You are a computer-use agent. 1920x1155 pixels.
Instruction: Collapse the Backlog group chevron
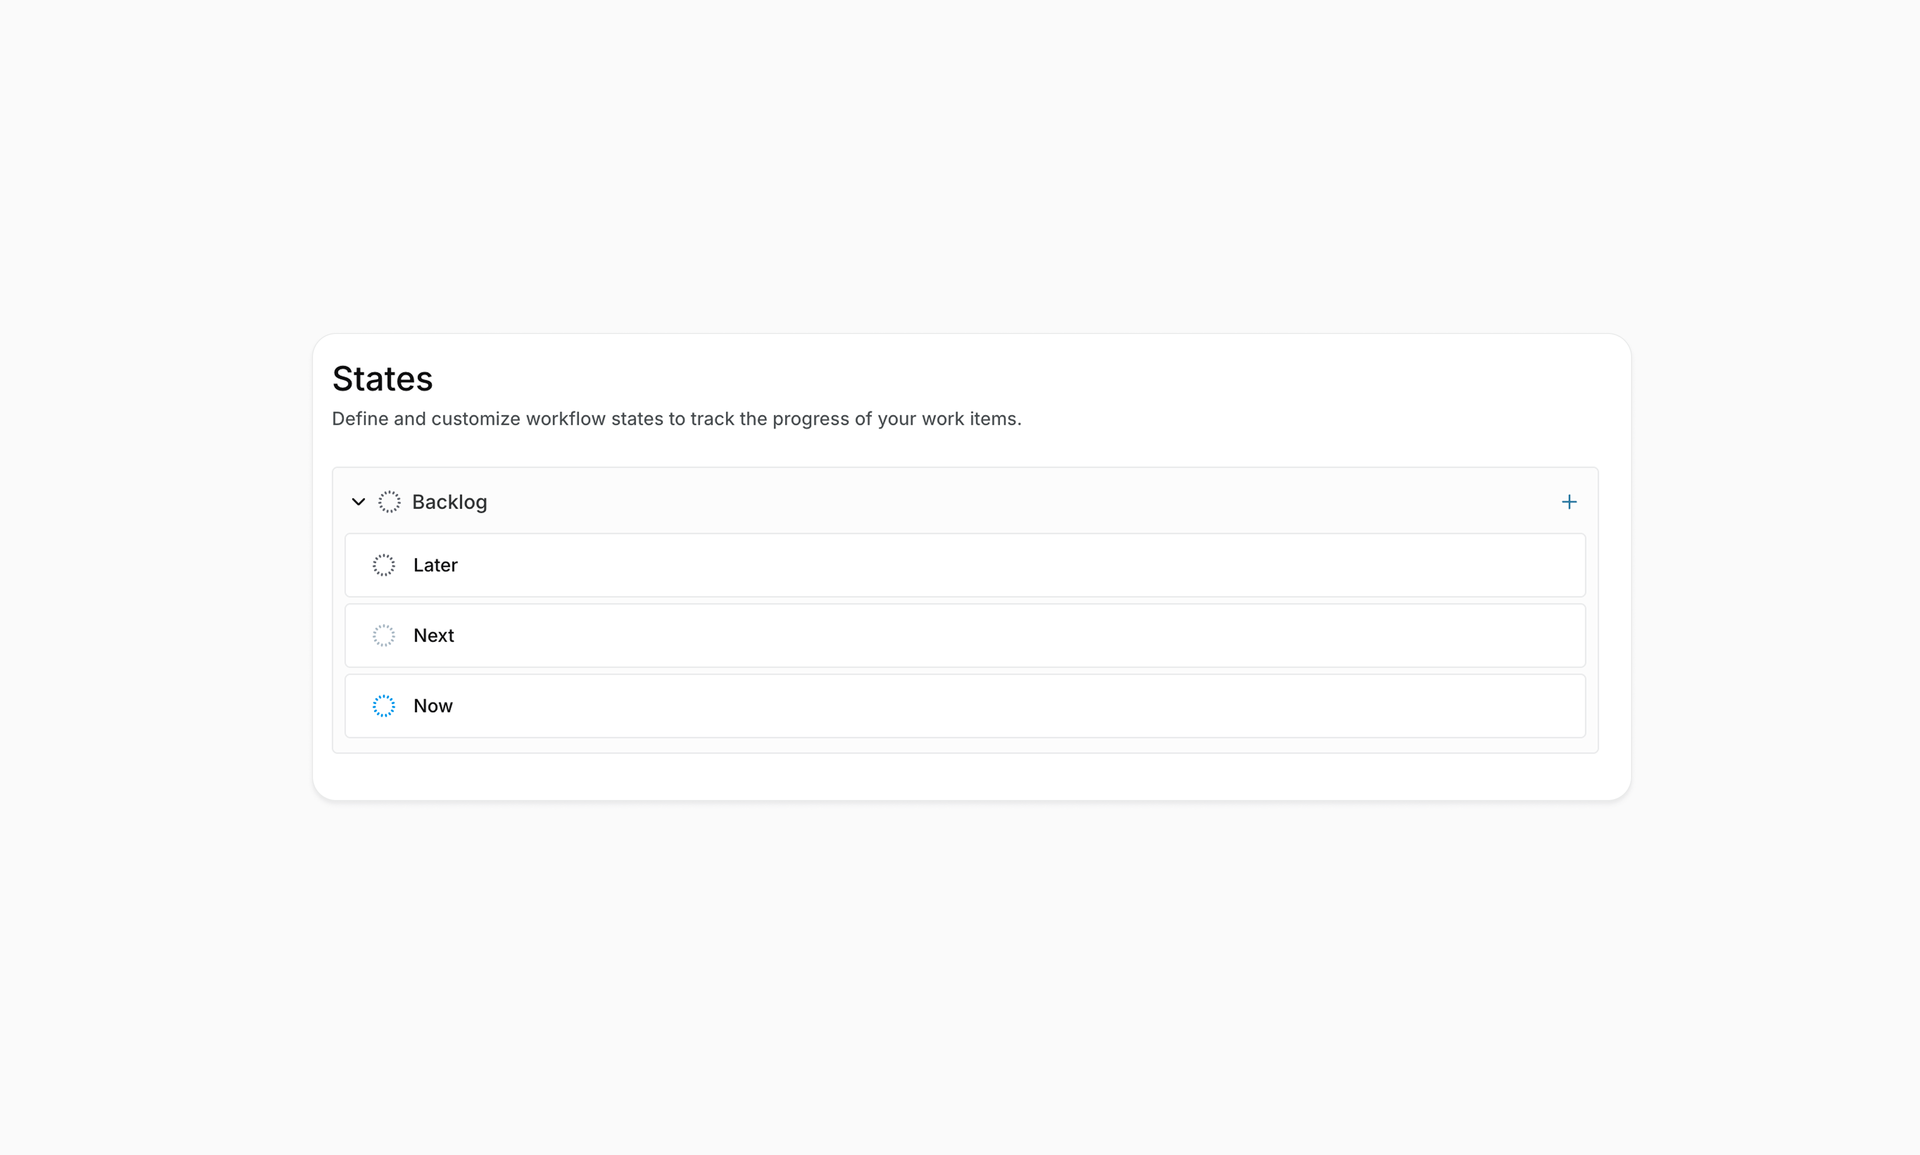[358, 502]
